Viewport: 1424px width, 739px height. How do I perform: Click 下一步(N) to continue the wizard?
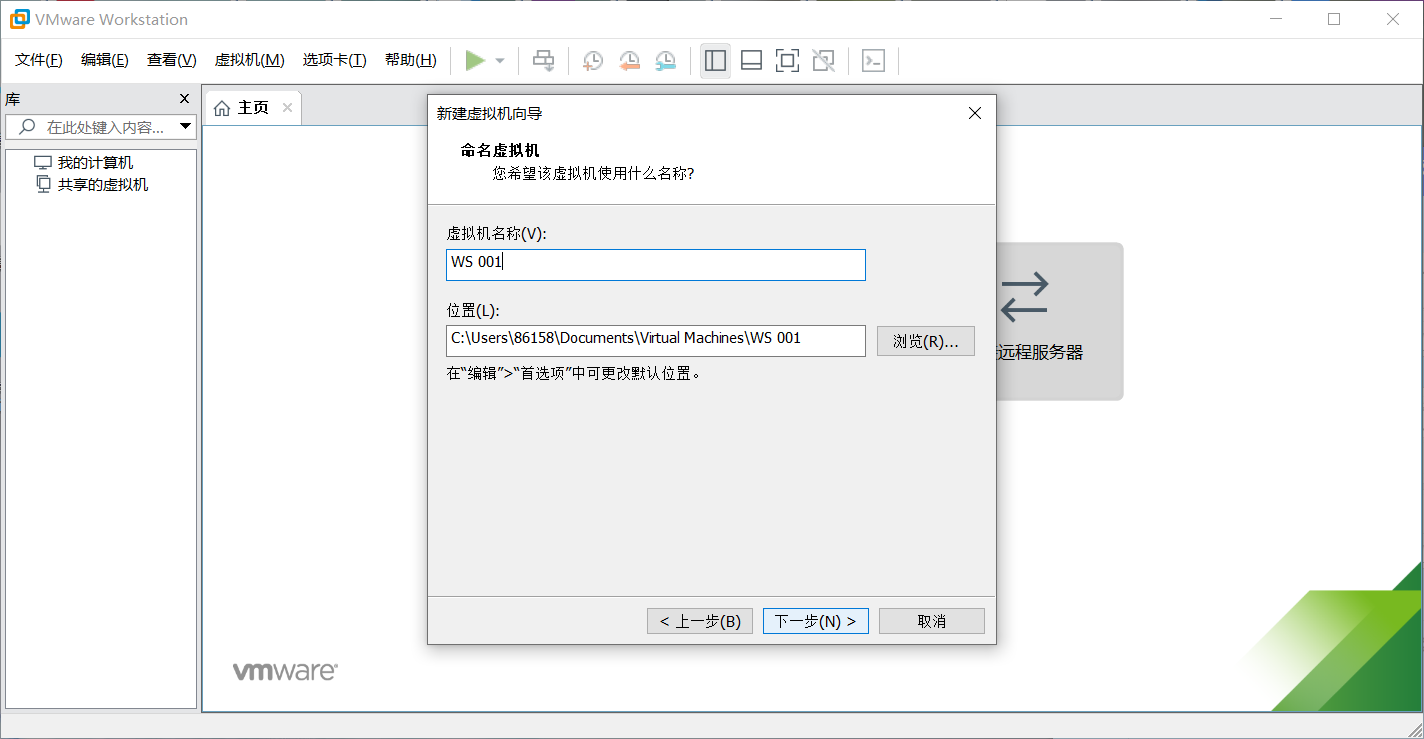click(816, 621)
